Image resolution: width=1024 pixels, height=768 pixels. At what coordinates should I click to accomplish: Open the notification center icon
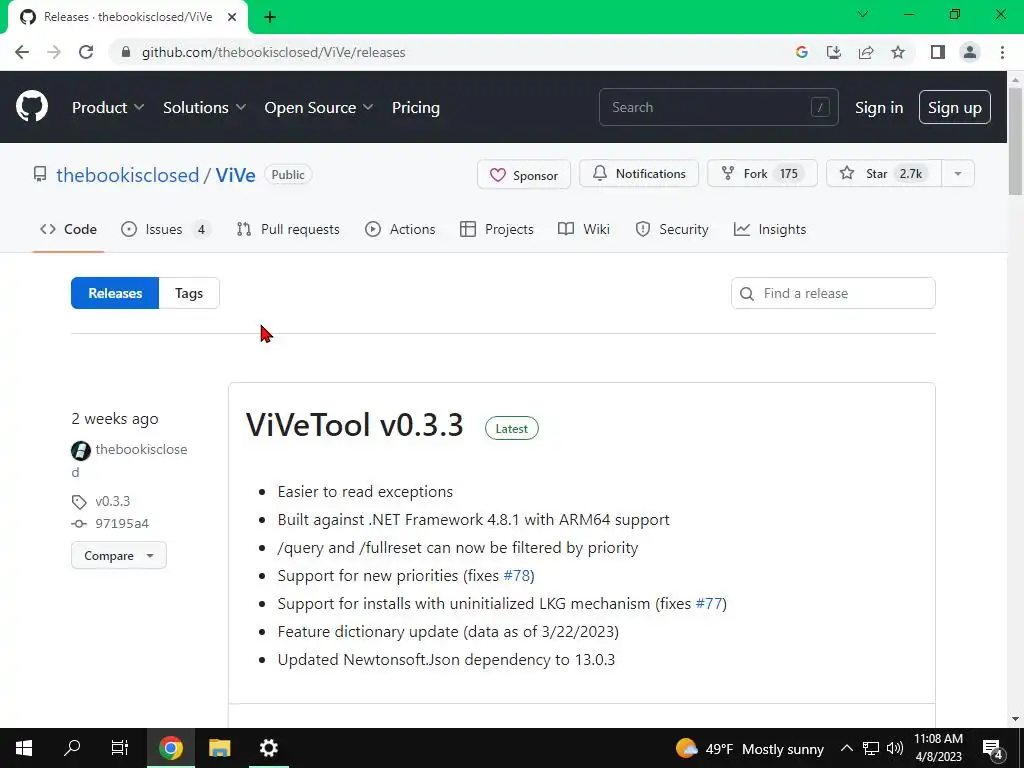tap(992, 748)
